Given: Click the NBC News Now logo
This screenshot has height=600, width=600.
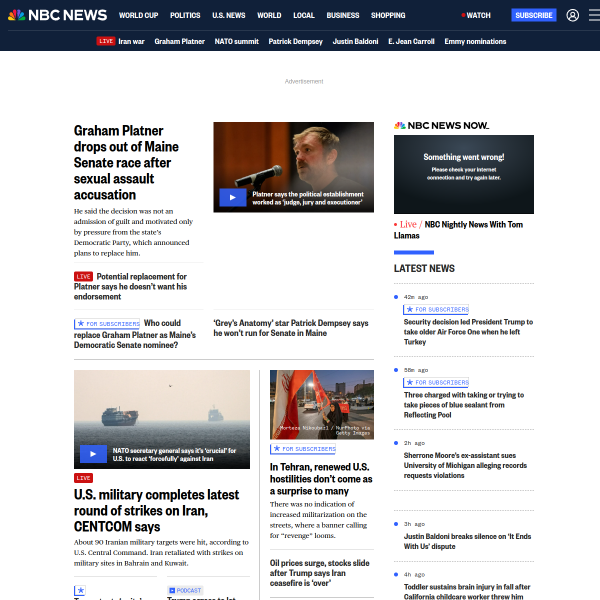Looking at the screenshot, I should (442, 126).
